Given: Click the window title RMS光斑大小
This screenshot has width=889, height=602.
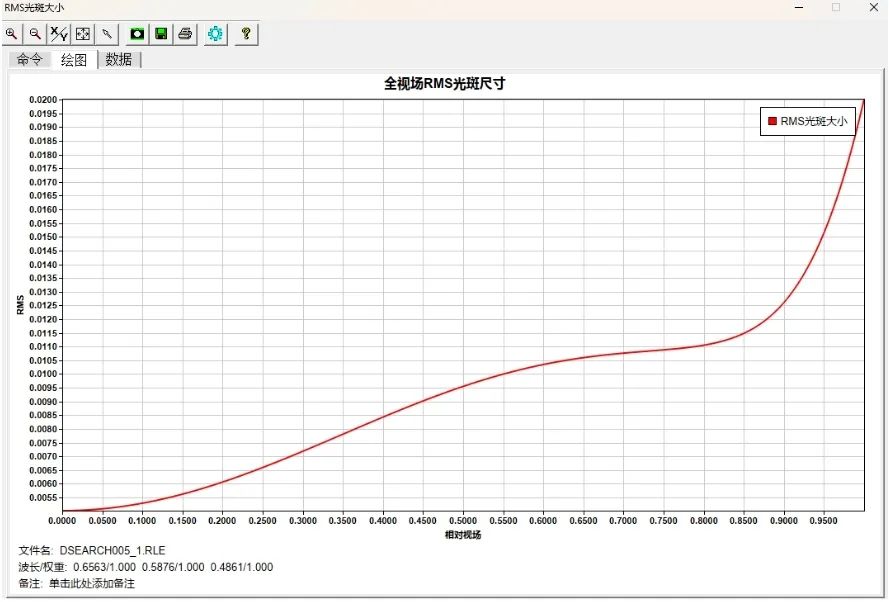Looking at the screenshot, I should (34, 8).
